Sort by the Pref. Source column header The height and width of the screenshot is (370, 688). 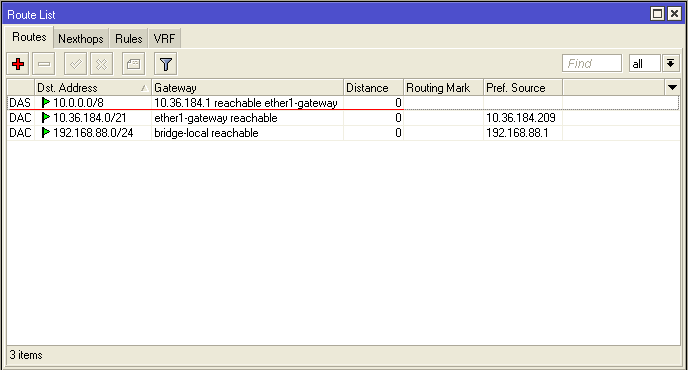point(523,88)
